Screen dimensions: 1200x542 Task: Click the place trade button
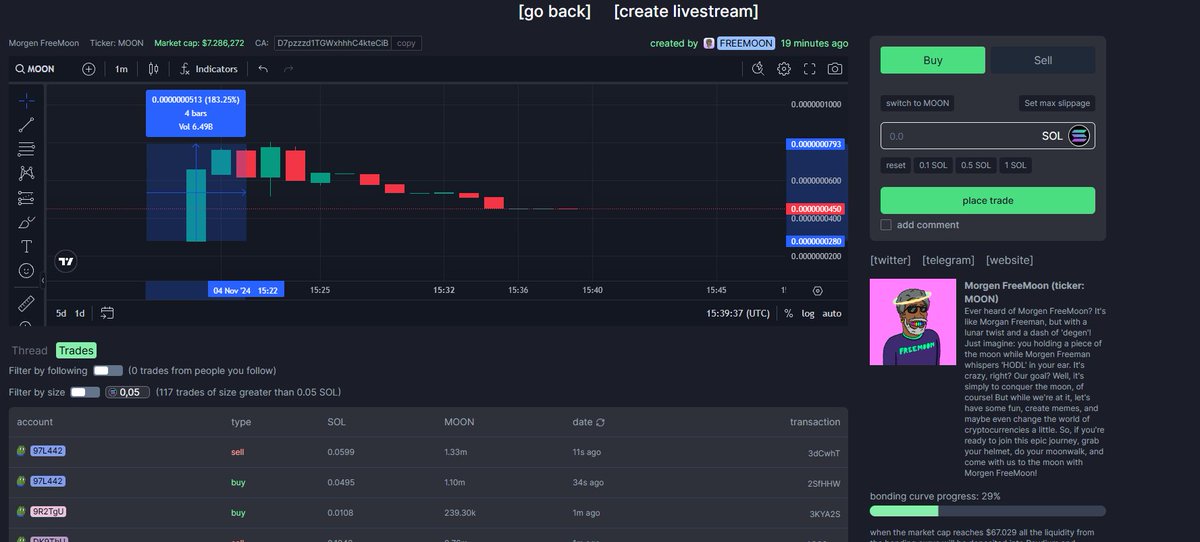[x=988, y=200]
